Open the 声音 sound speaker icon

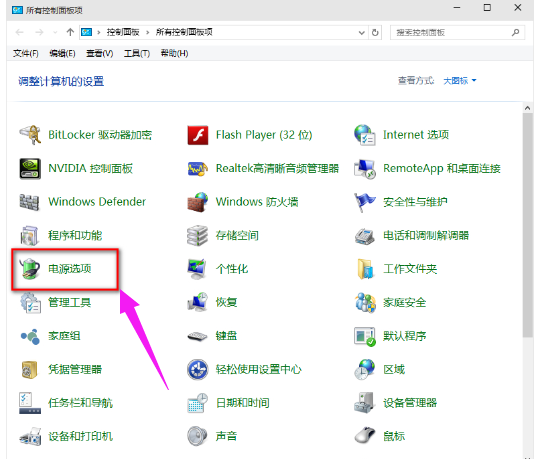[x=198, y=436]
